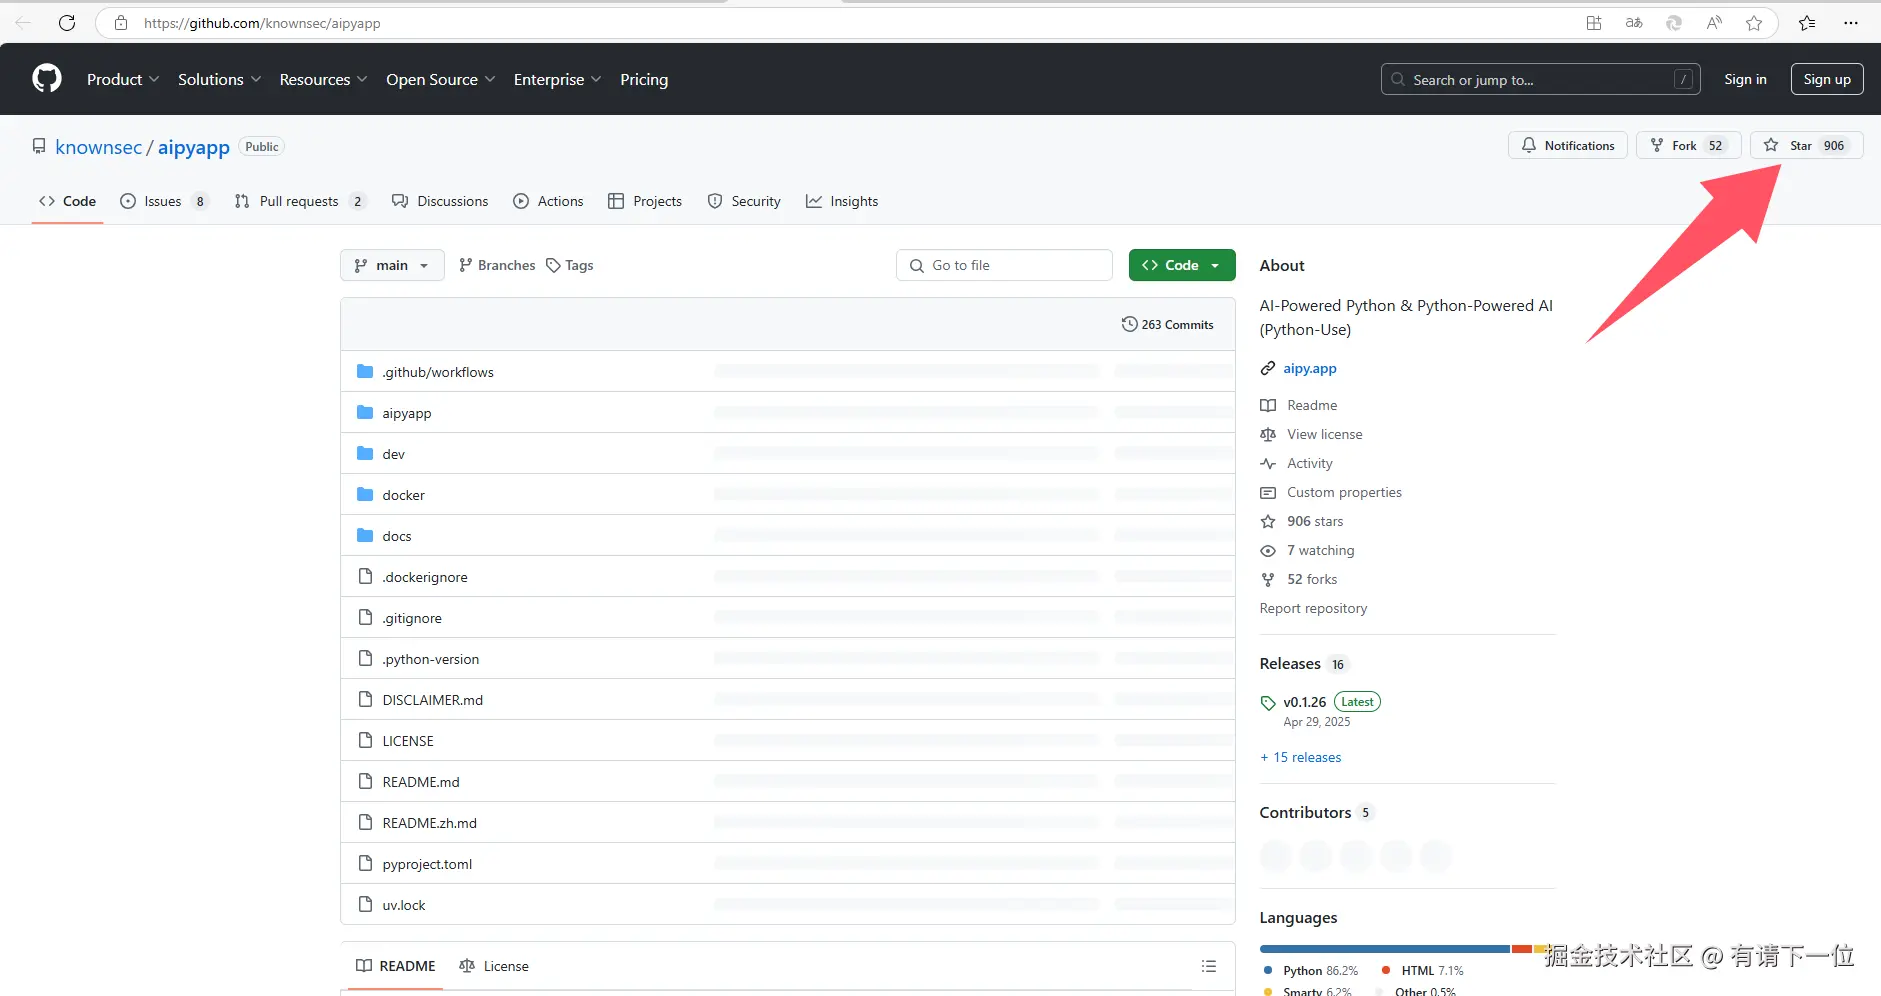
Task: Open the main branch selector dropdown
Action: [x=392, y=265]
